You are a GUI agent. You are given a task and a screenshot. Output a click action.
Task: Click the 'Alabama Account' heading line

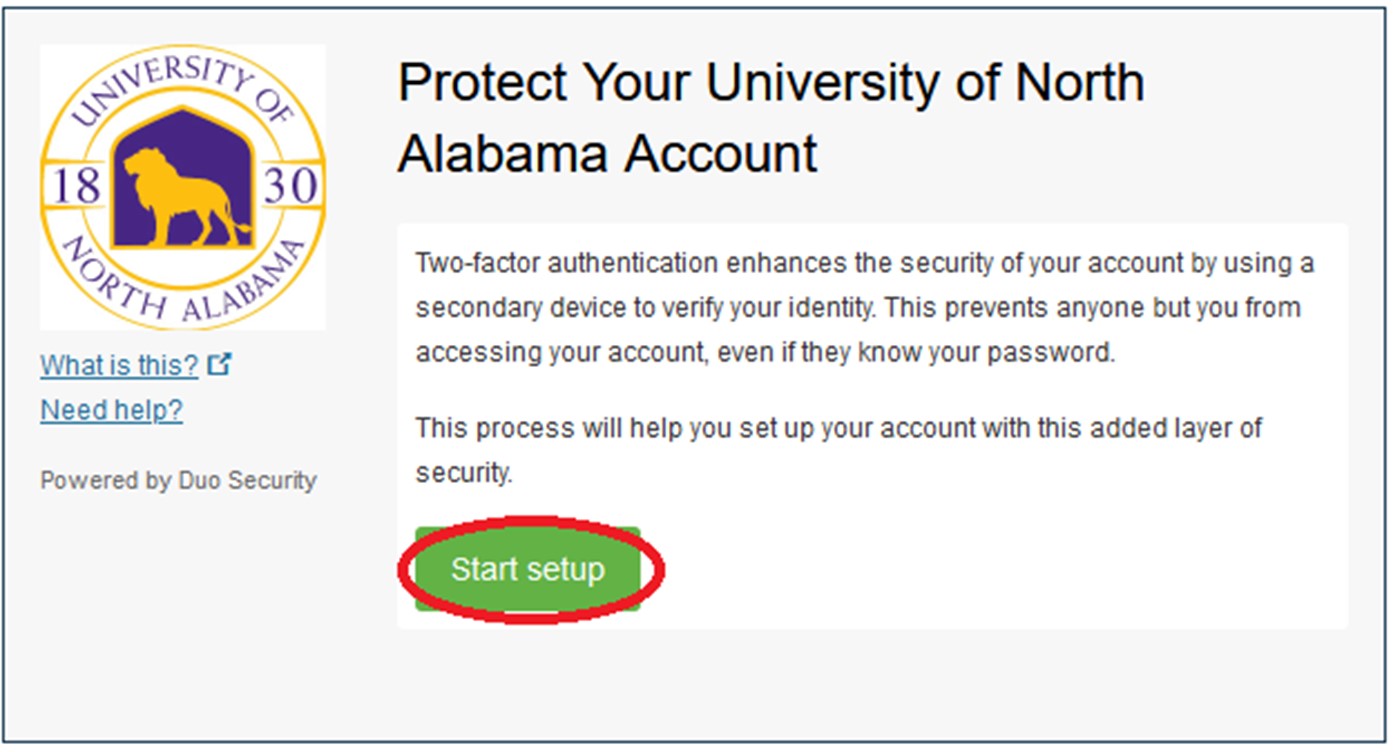tap(607, 154)
